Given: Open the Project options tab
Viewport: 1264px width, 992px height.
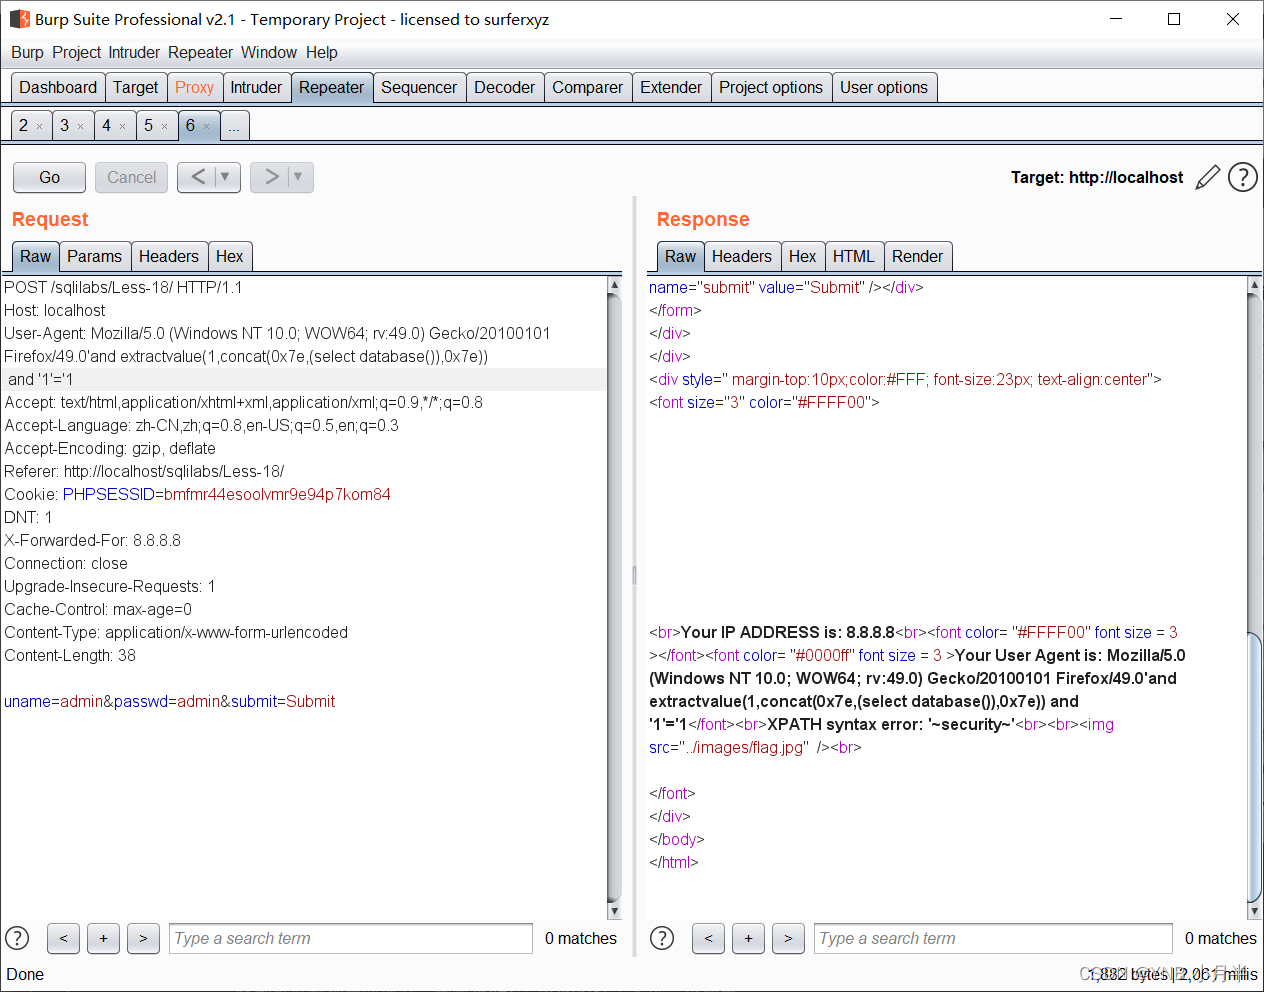Looking at the screenshot, I should [x=770, y=87].
